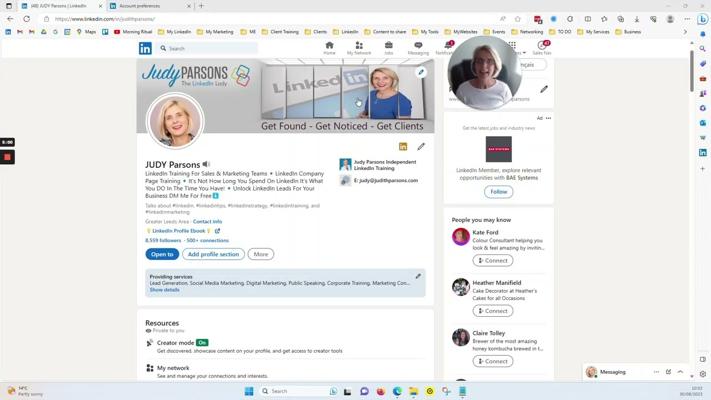This screenshot has width=711, height=400.
Task: Edit public profile pencil in sidebar
Action: [544, 89]
